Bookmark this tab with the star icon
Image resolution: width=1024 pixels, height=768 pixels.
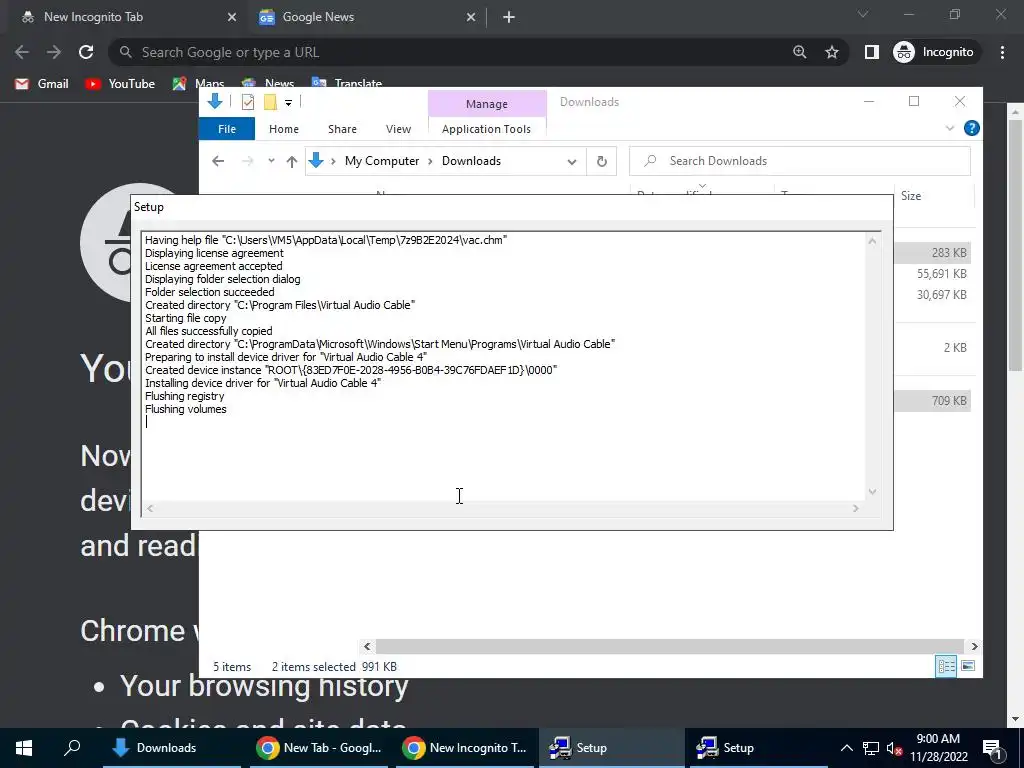click(831, 52)
